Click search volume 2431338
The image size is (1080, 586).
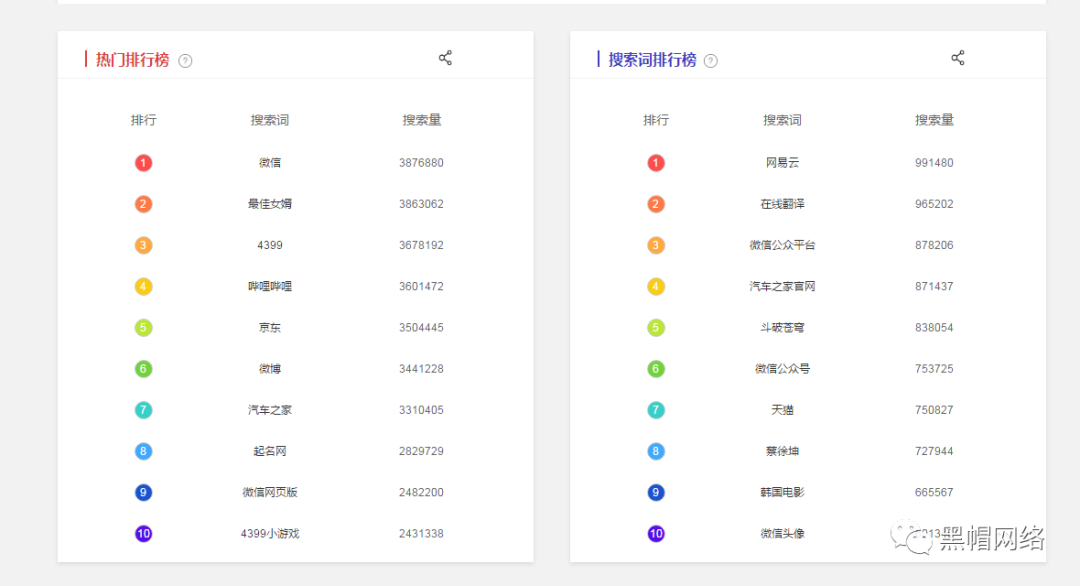(x=422, y=534)
